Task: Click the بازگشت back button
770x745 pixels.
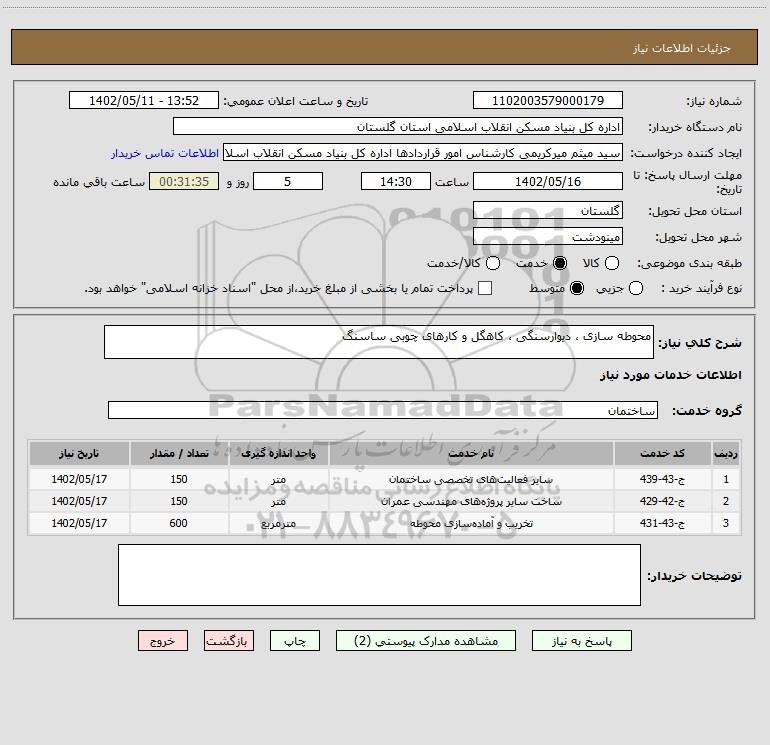Action: pos(229,641)
